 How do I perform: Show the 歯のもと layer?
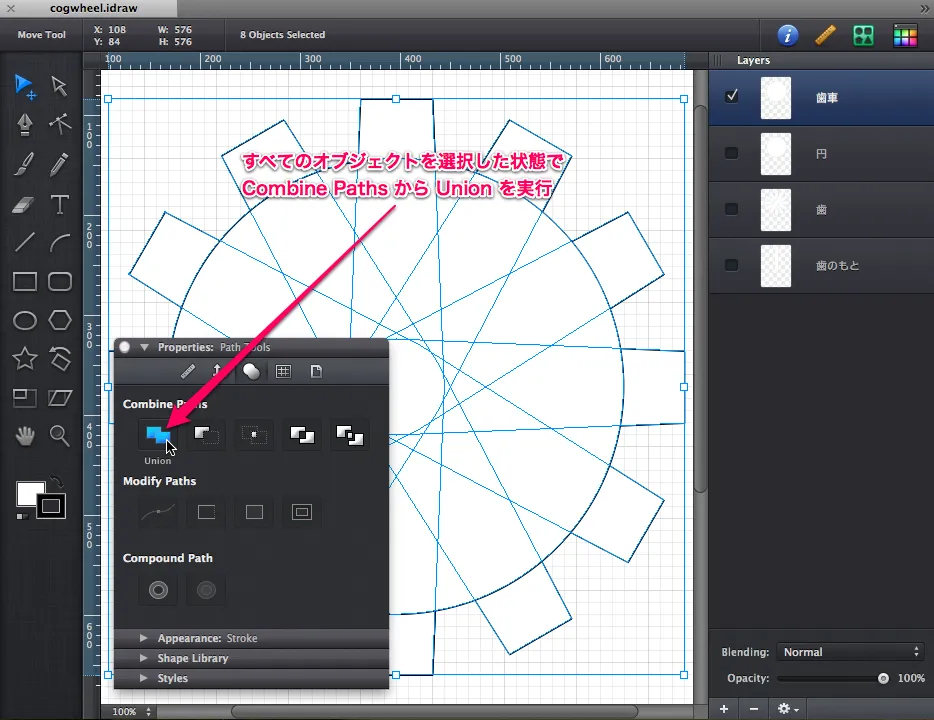click(x=732, y=265)
